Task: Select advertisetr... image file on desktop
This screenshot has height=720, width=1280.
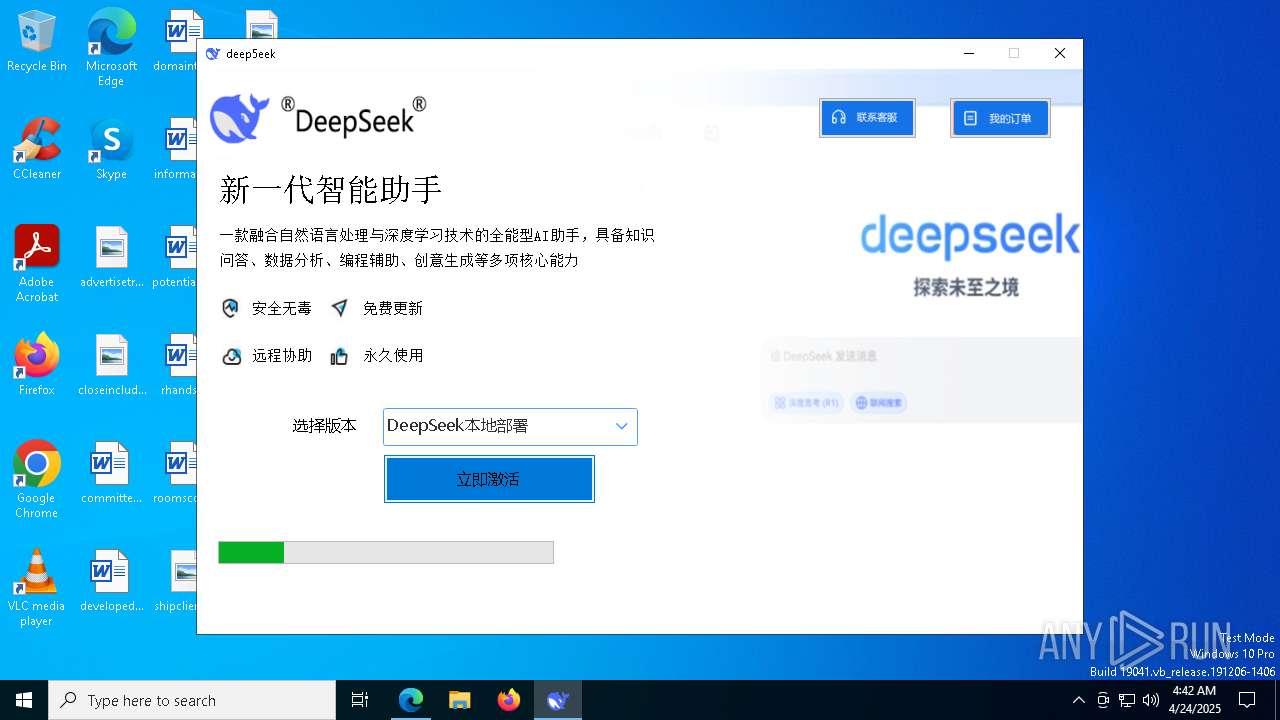Action: pyautogui.click(x=111, y=257)
